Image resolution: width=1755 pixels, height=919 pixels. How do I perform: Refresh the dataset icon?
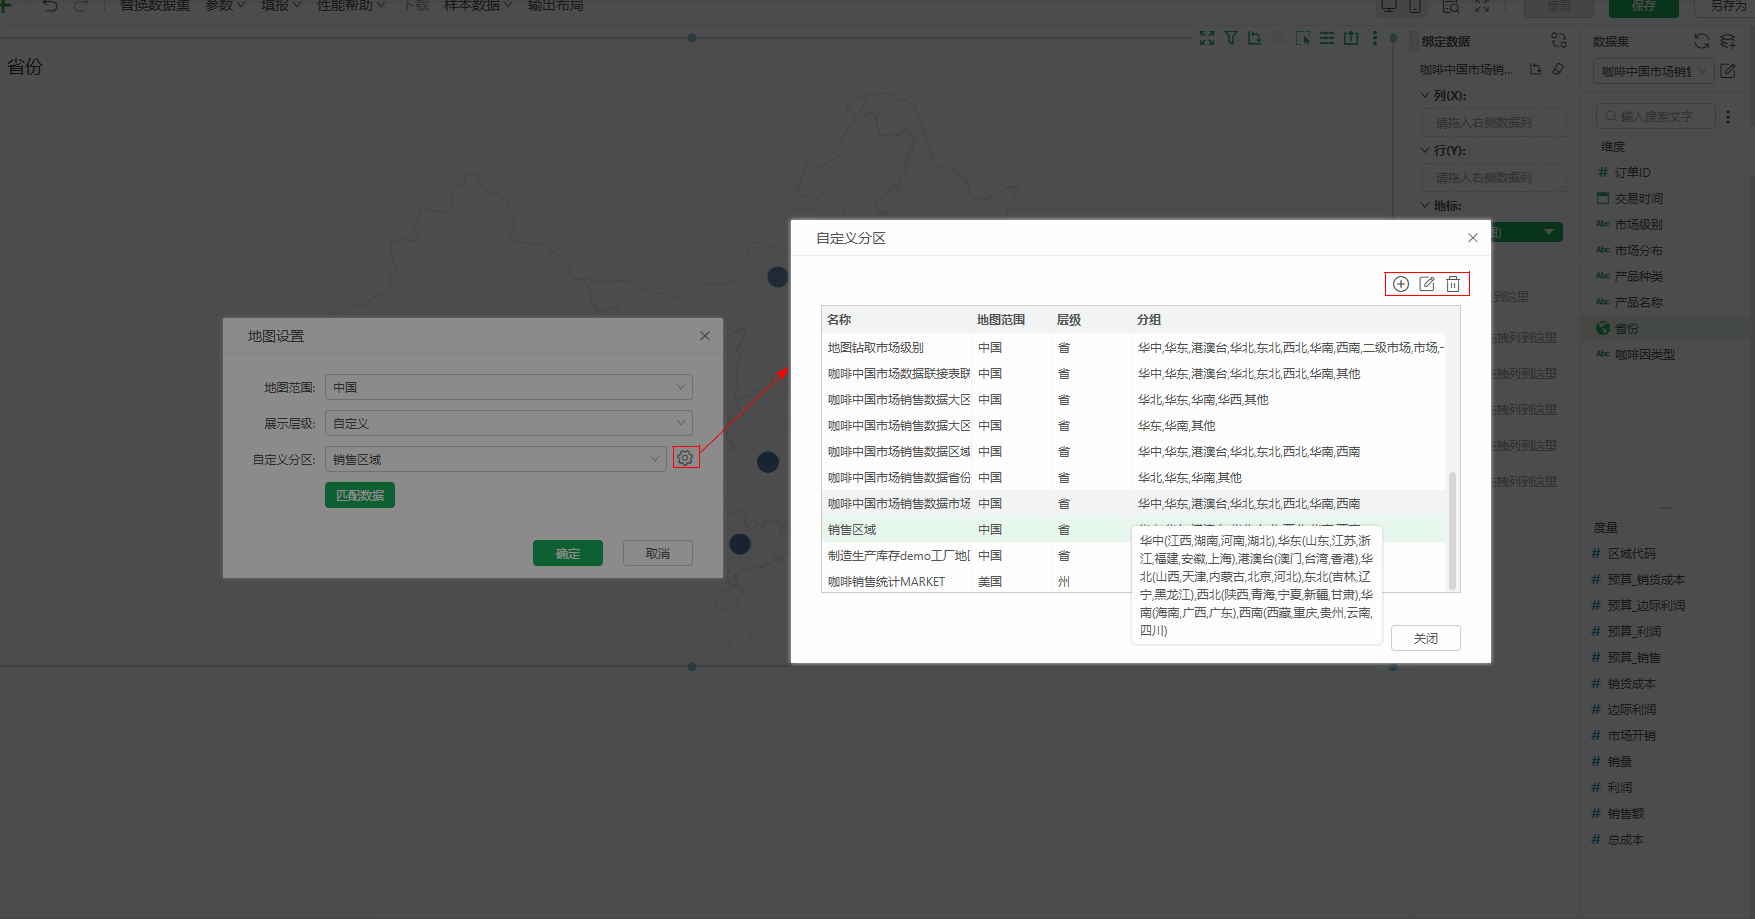tap(1702, 41)
